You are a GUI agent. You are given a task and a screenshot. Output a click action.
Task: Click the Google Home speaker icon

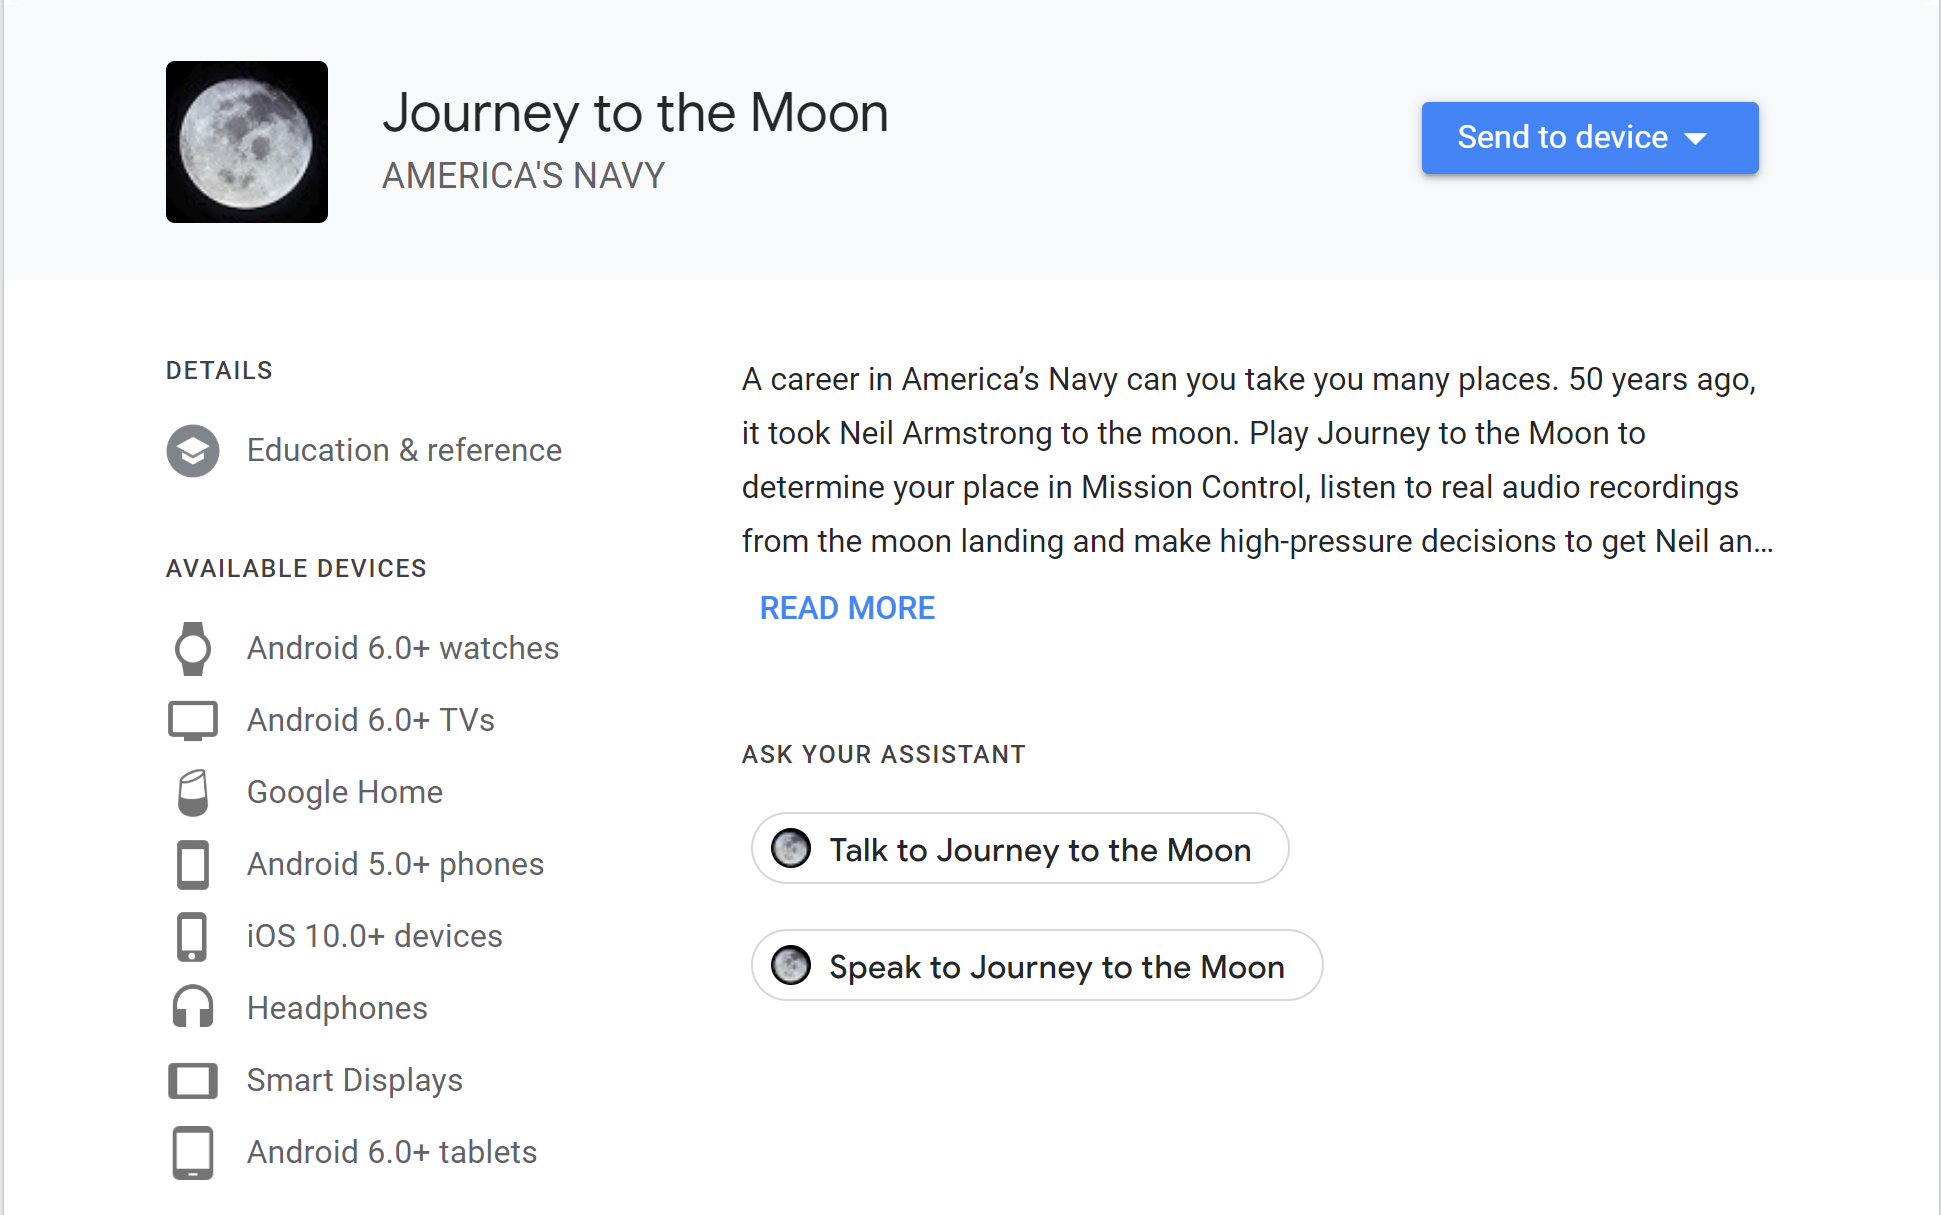(x=193, y=793)
